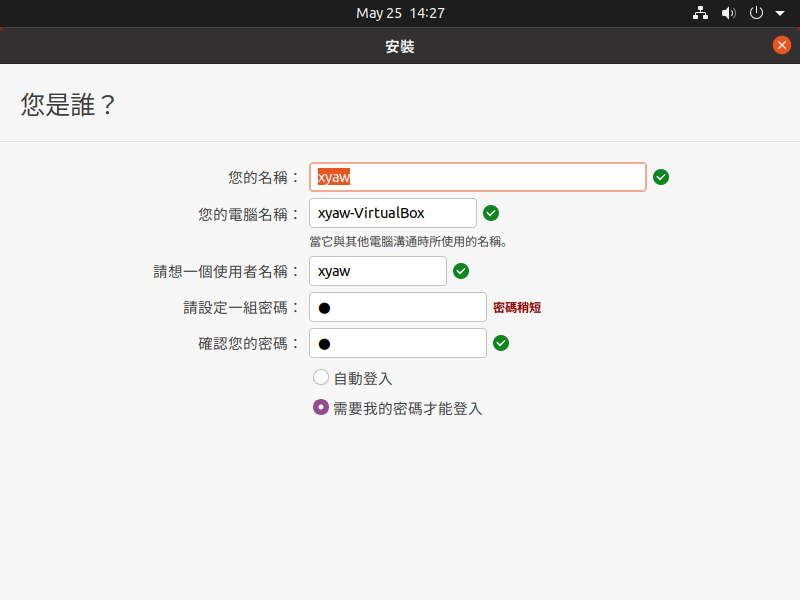800x600 pixels.
Task: Click the 請設定一組密碼： label
Action: point(241,307)
